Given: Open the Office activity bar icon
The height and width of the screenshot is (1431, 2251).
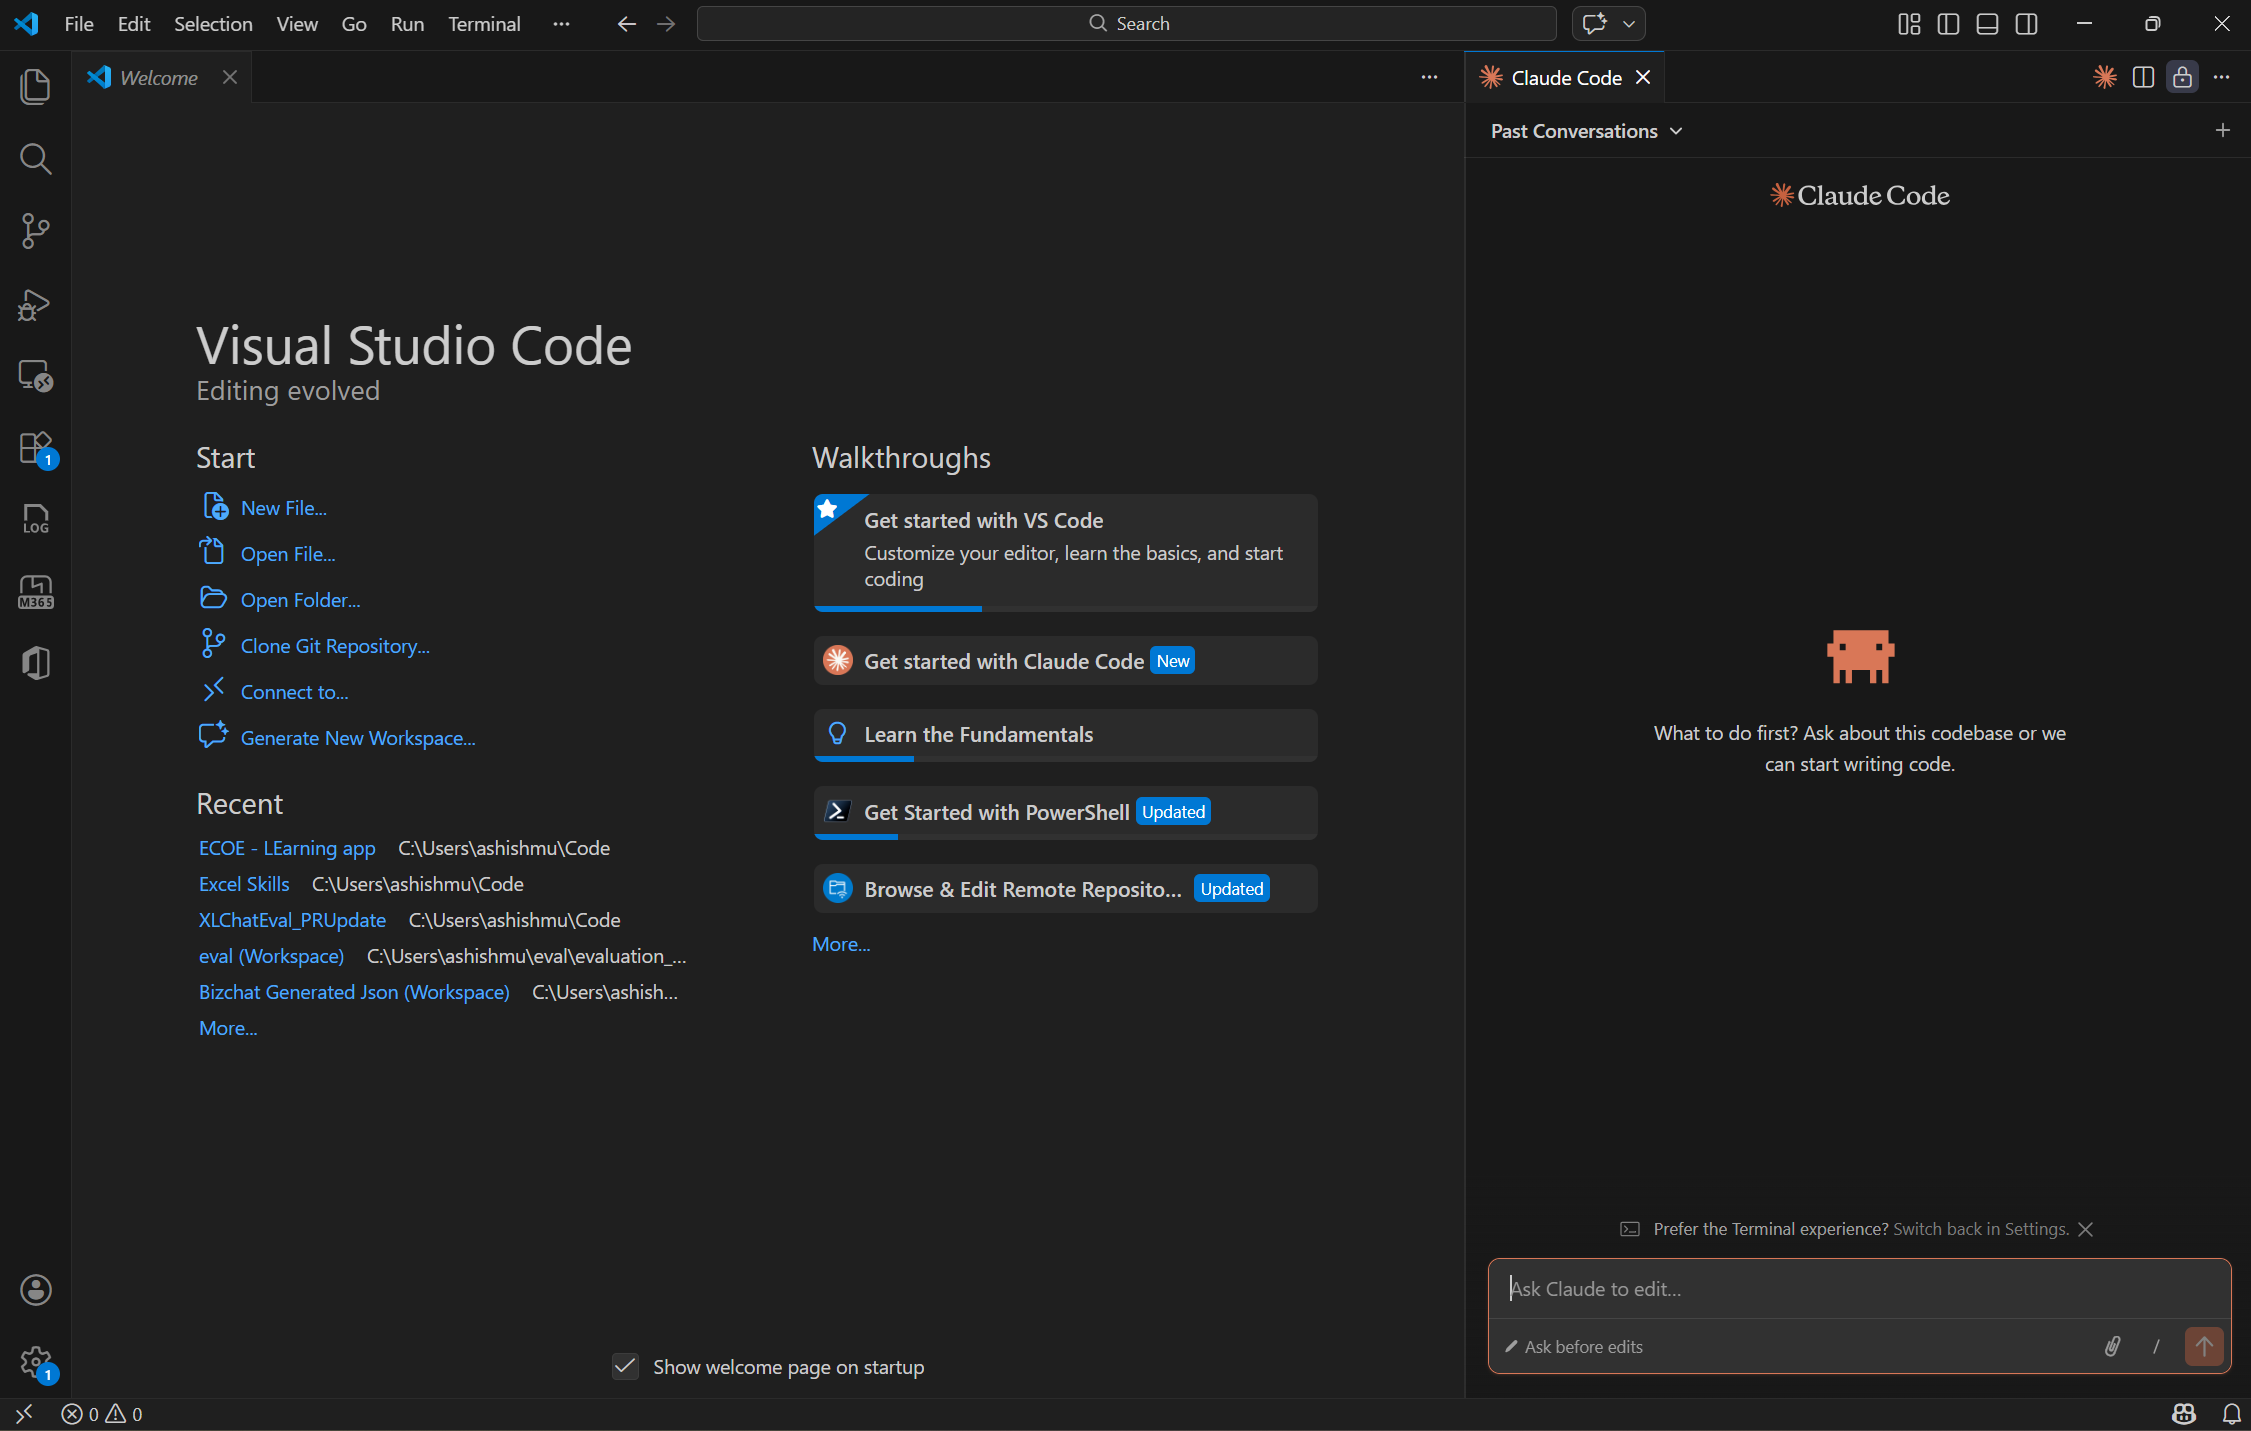Looking at the screenshot, I should click(35, 663).
